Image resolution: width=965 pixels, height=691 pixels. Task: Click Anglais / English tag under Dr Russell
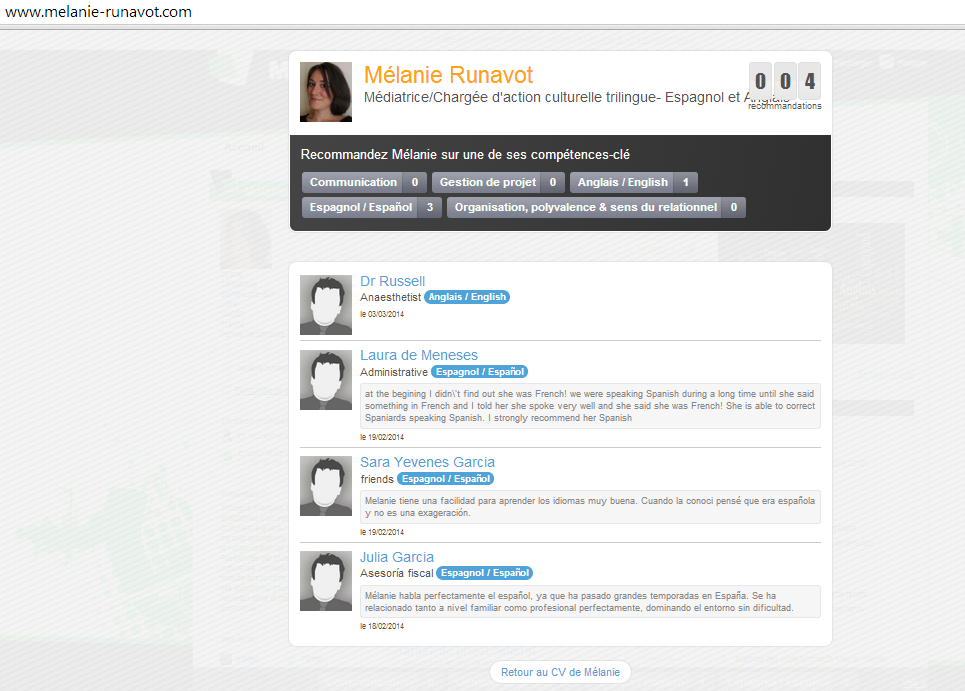(467, 297)
